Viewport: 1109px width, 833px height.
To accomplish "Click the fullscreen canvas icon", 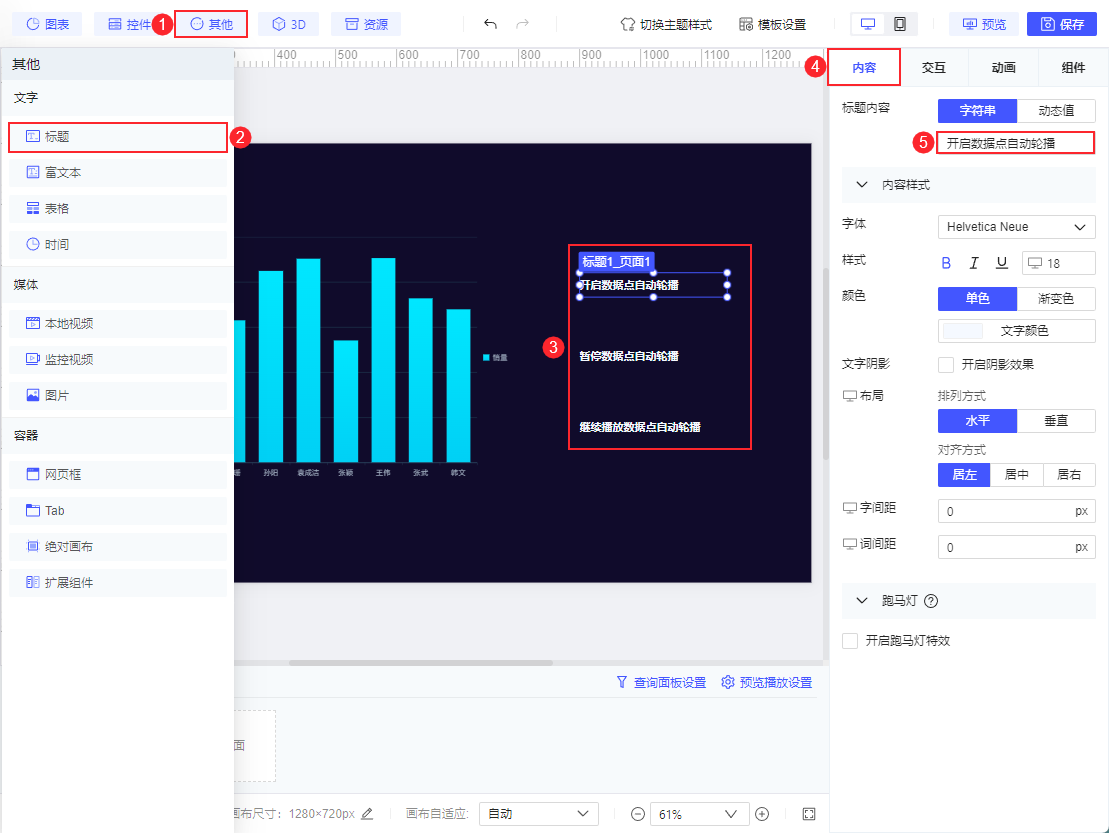I will pyautogui.click(x=809, y=814).
